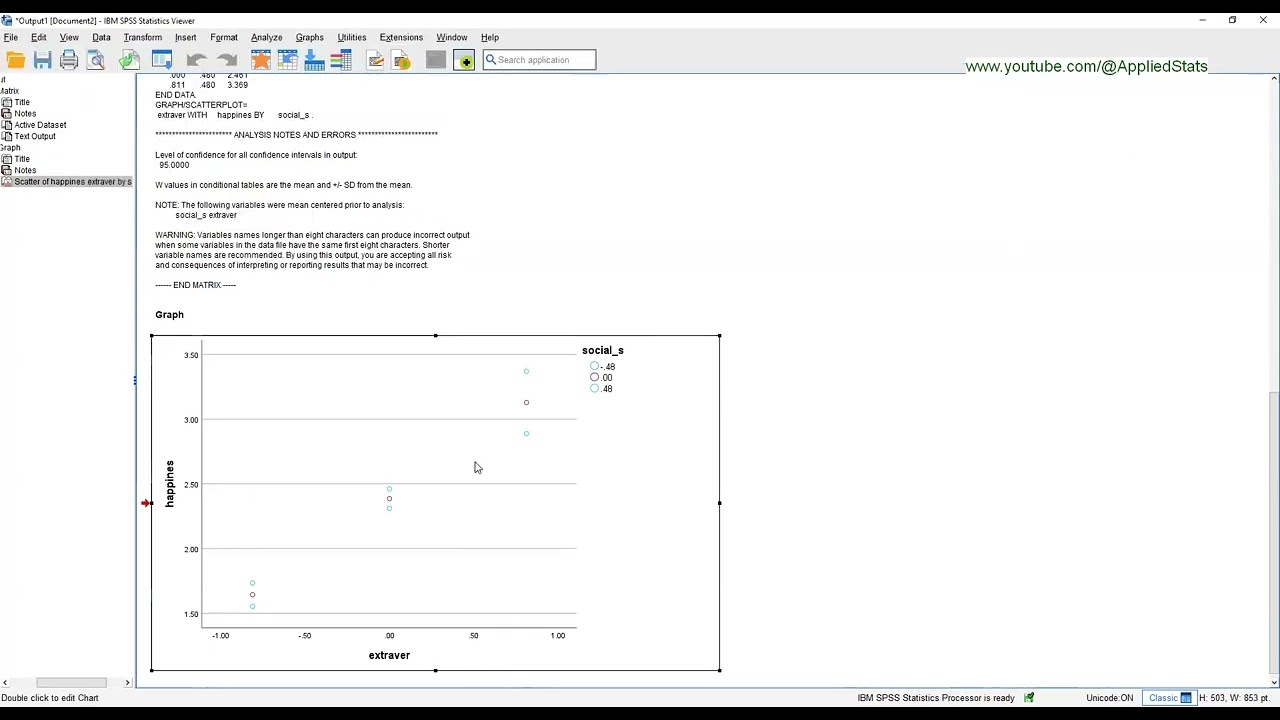Viewport: 1280px width, 720px height.
Task: Open the Extensions menu
Action: click(401, 37)
